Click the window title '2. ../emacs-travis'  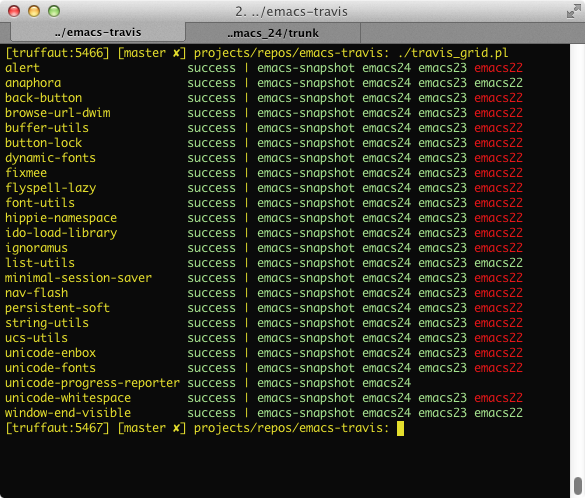coord(291,12)
